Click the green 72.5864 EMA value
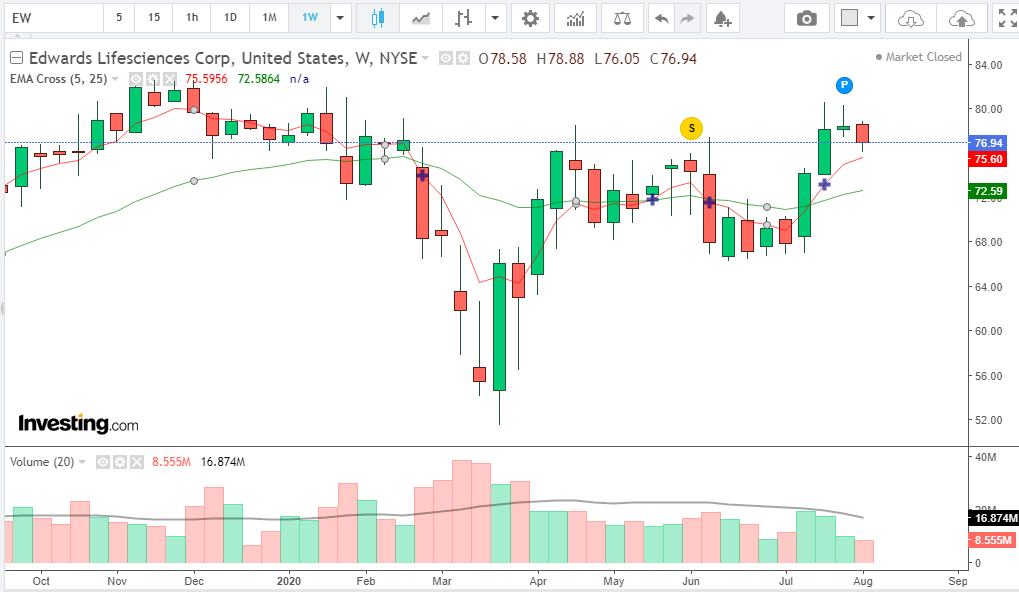This screenshot has width=1019, height=592. coord(259,79)
